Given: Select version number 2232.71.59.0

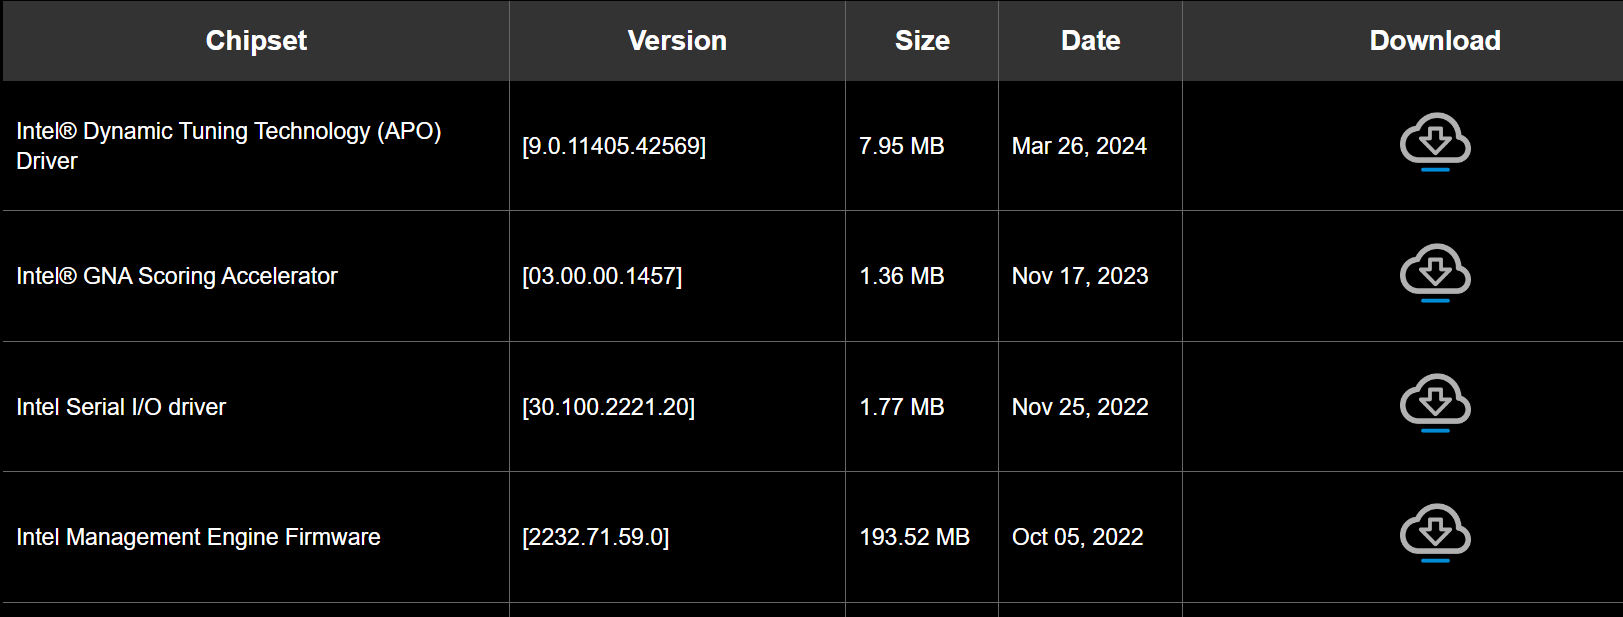Looking at the screenshot, I should [x=595, y=537].
